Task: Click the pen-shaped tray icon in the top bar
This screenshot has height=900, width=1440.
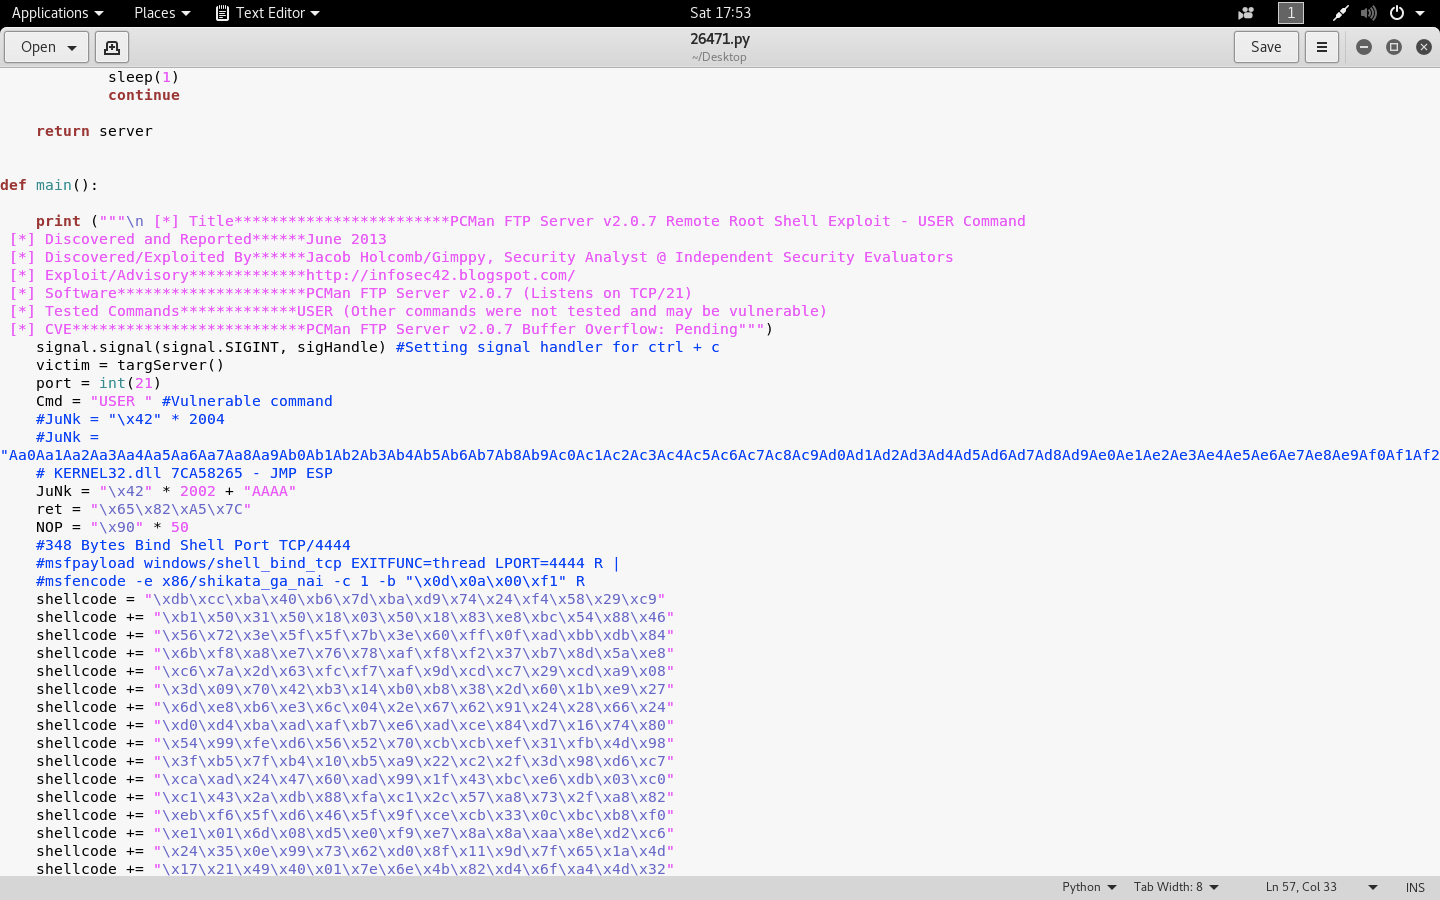Action: click(1340, 13)
